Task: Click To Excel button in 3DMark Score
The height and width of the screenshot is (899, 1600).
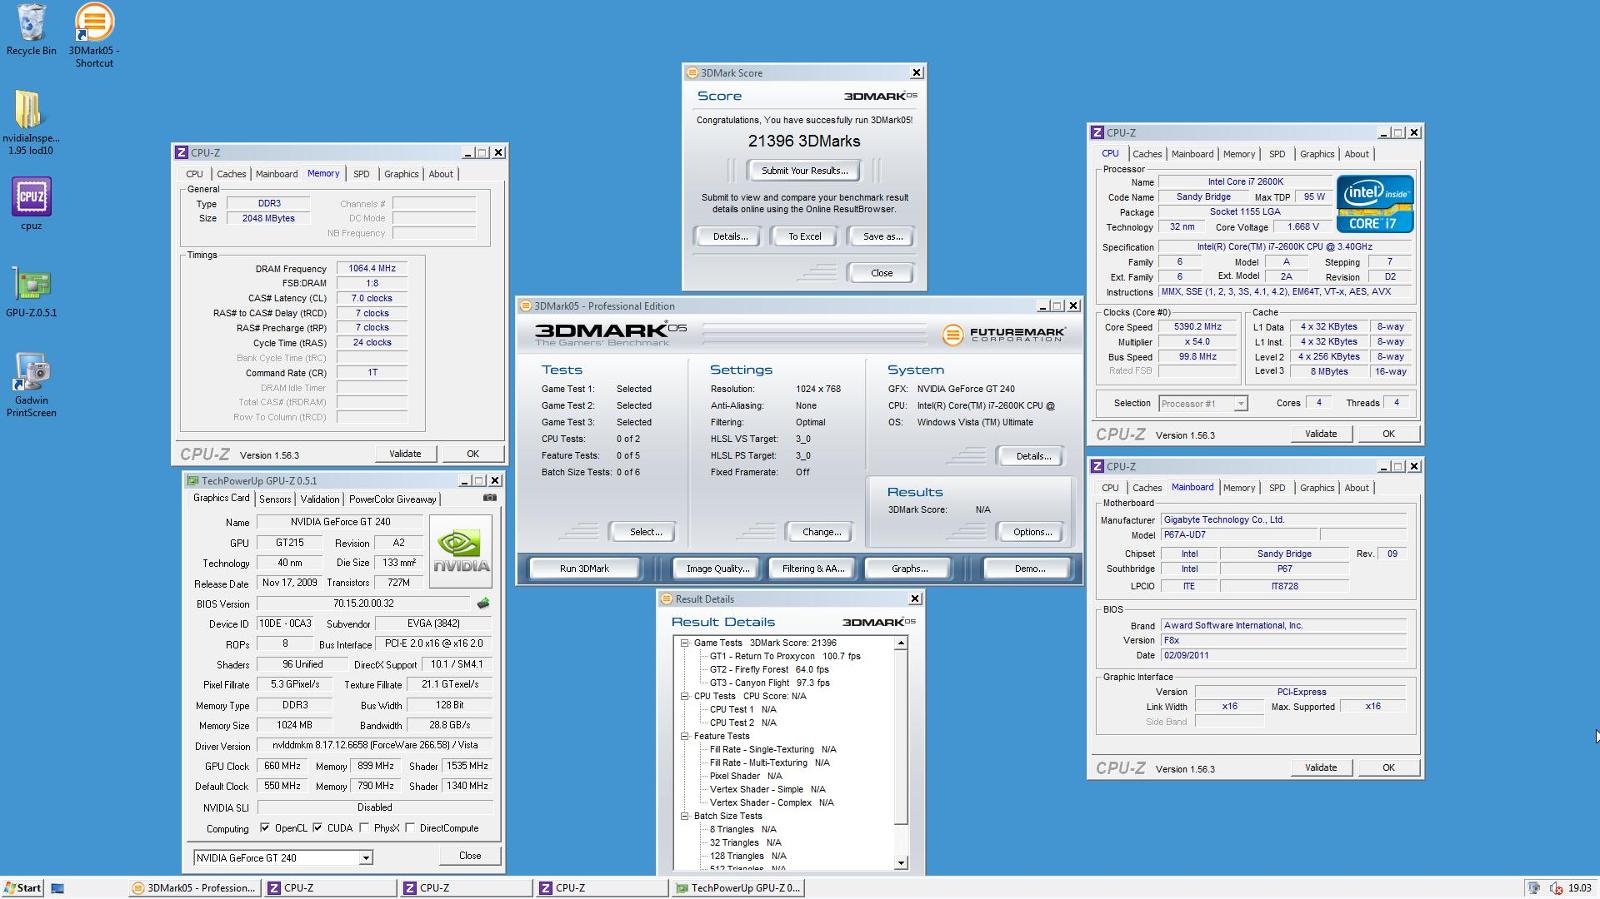Action: click(804, 237)
